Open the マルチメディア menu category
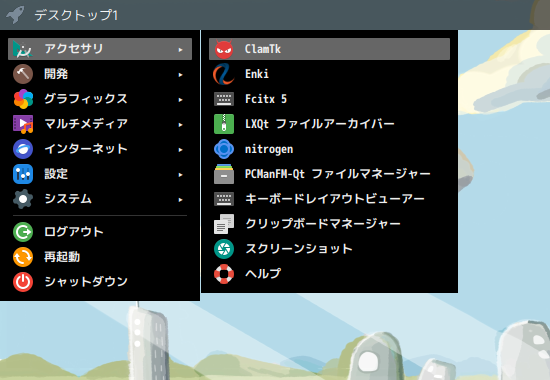Image resolution: width=550 pixels, height=380 pixels. click(x=100, y=124)
